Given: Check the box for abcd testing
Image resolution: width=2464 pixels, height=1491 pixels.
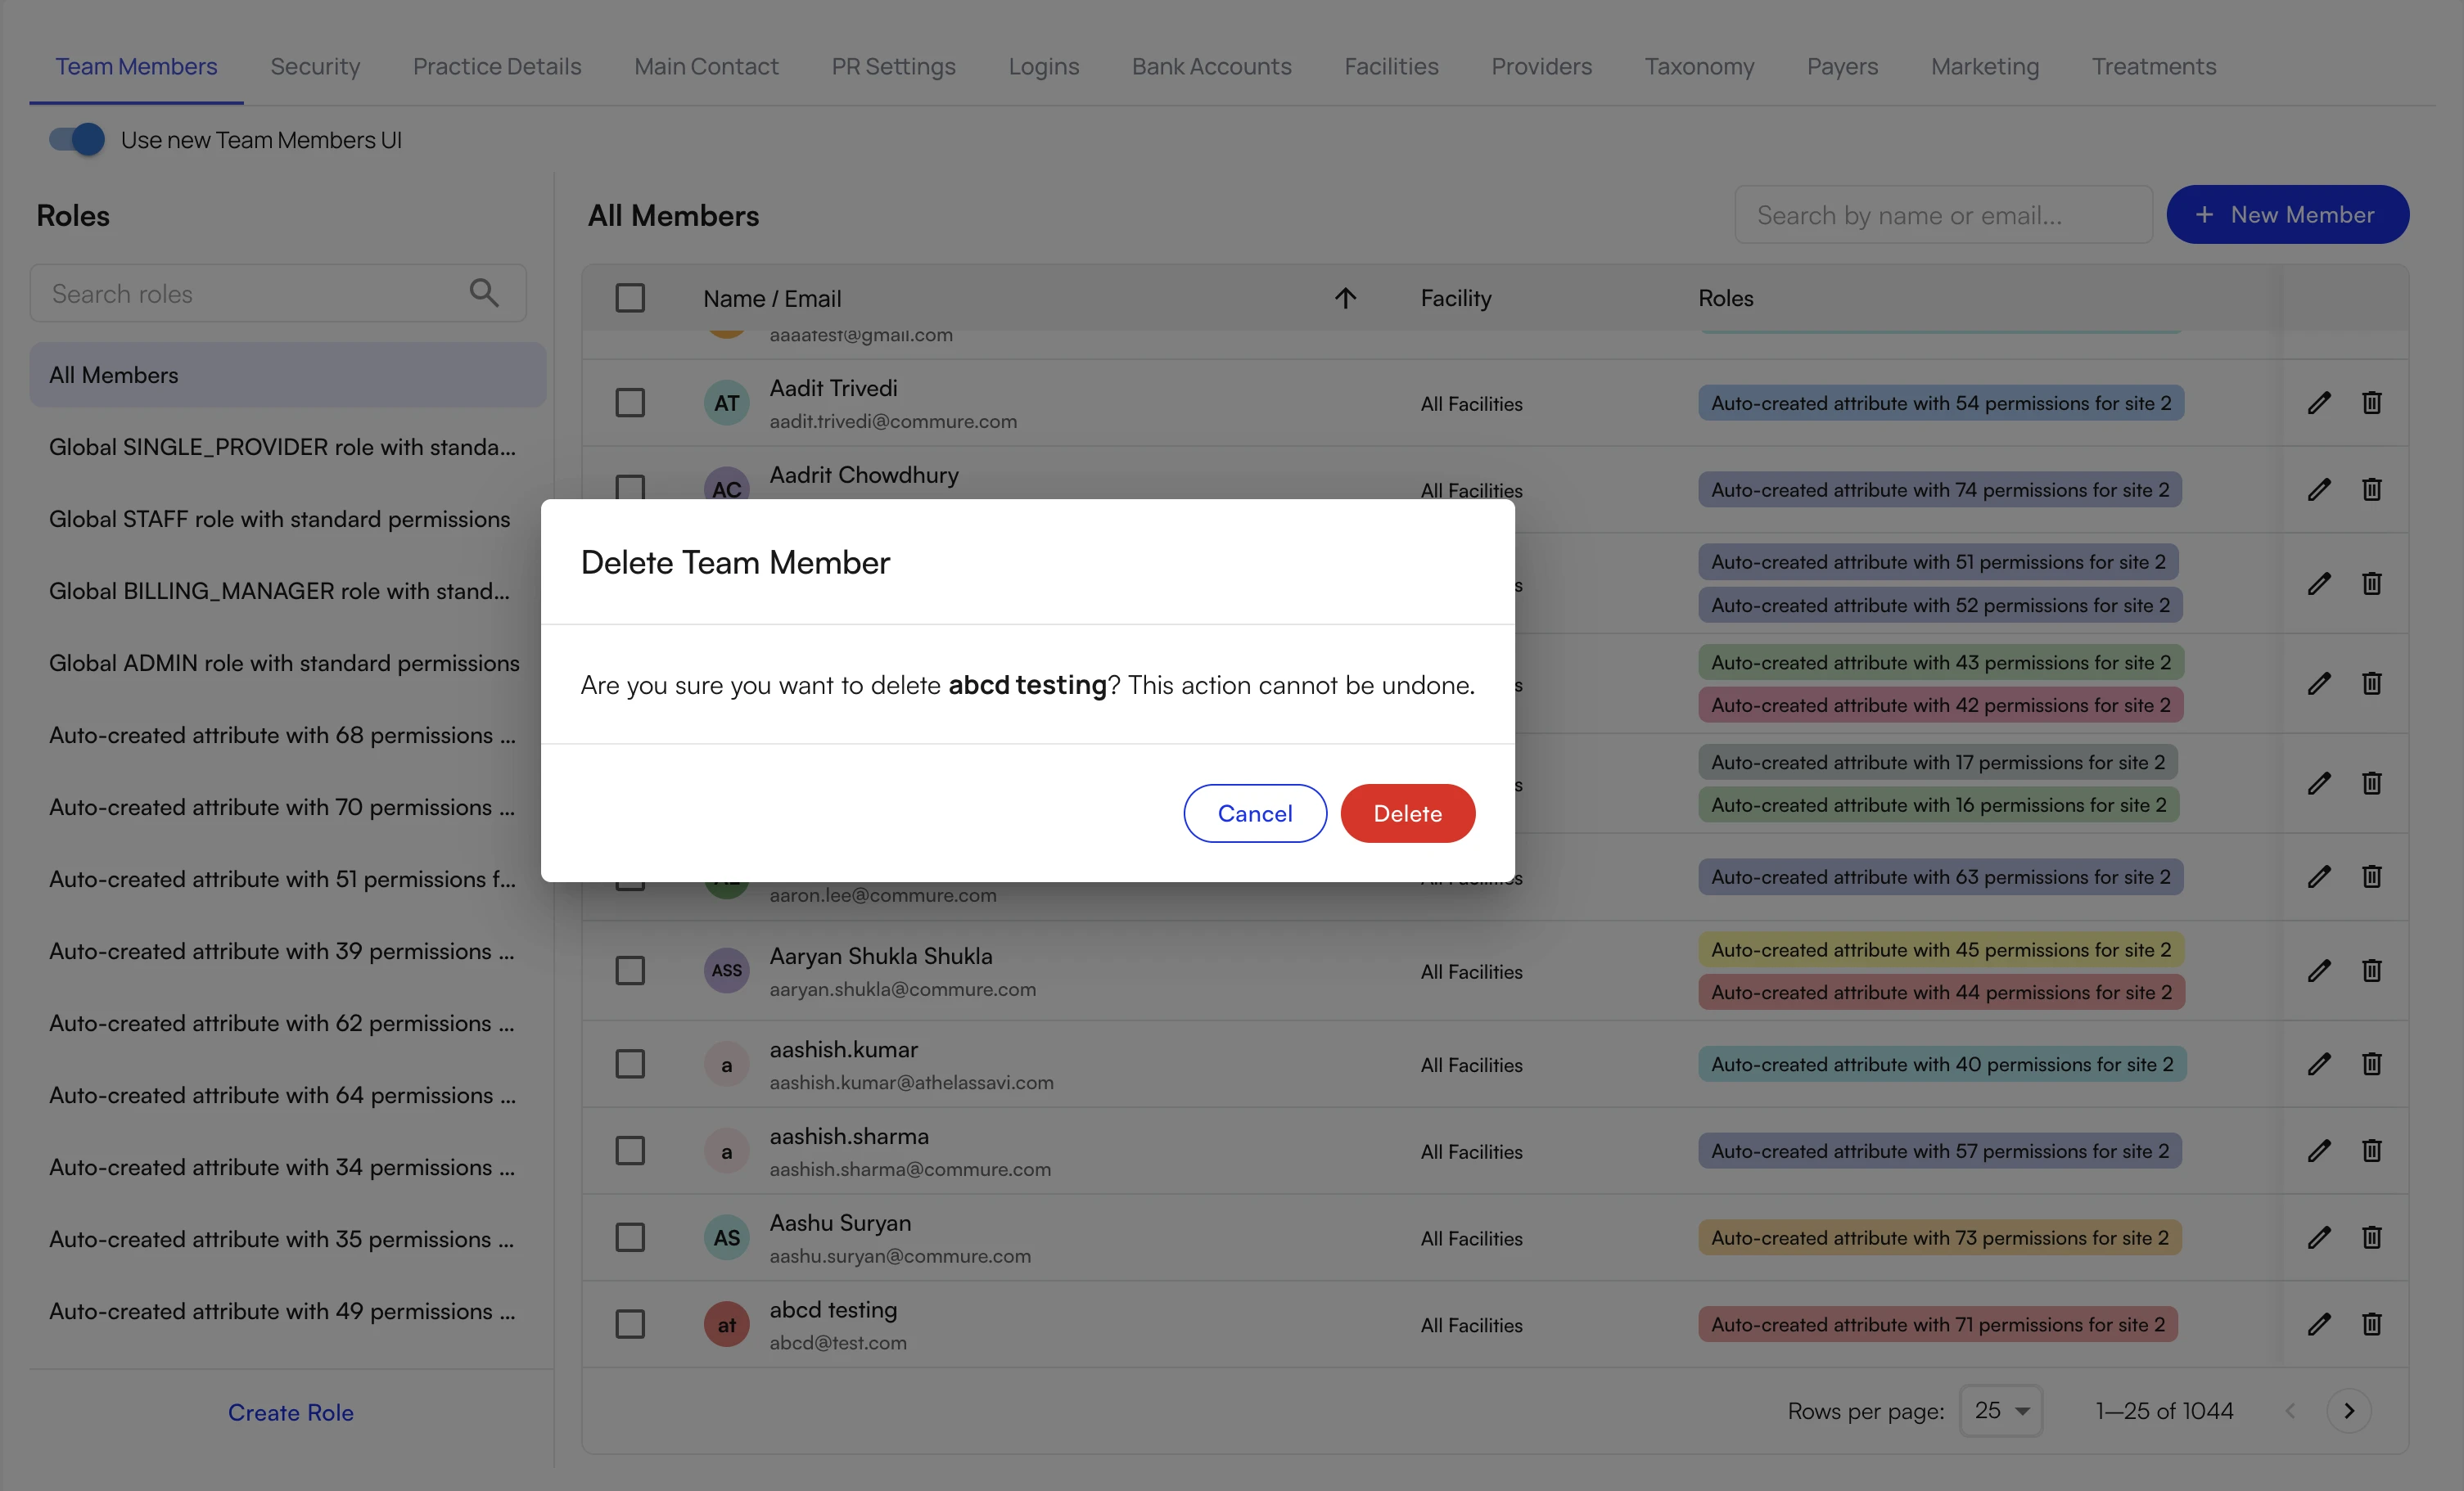Looking at the screenshot, I should (x=630, y=1324).
